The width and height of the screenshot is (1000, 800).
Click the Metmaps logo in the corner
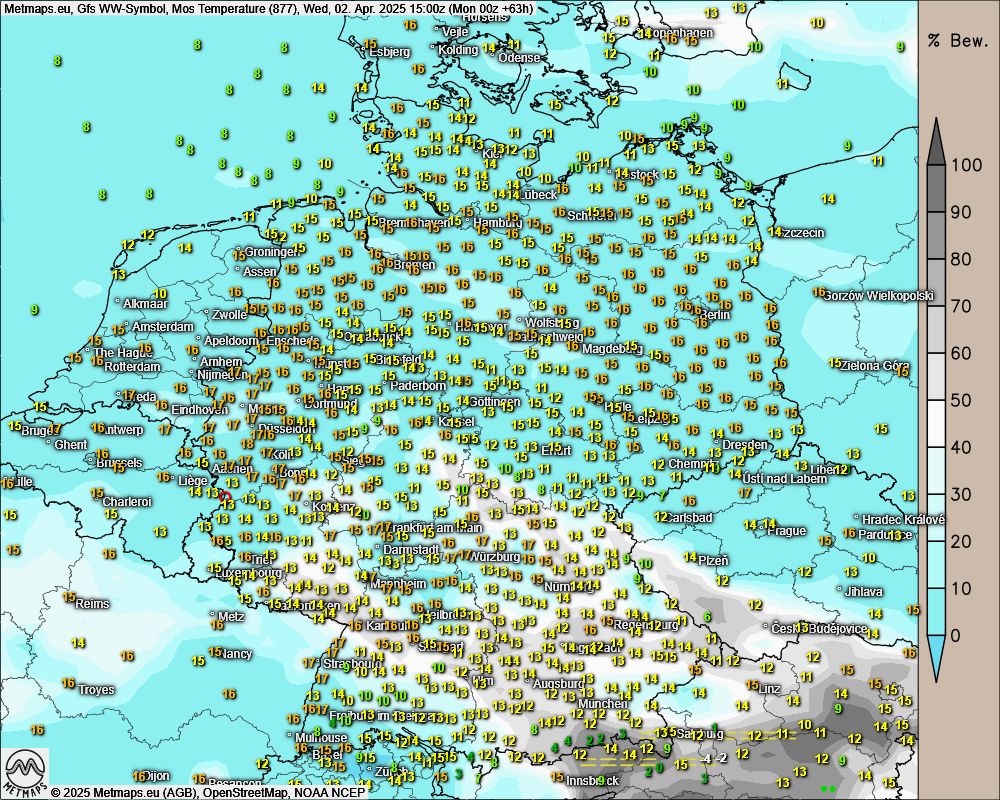25,772
